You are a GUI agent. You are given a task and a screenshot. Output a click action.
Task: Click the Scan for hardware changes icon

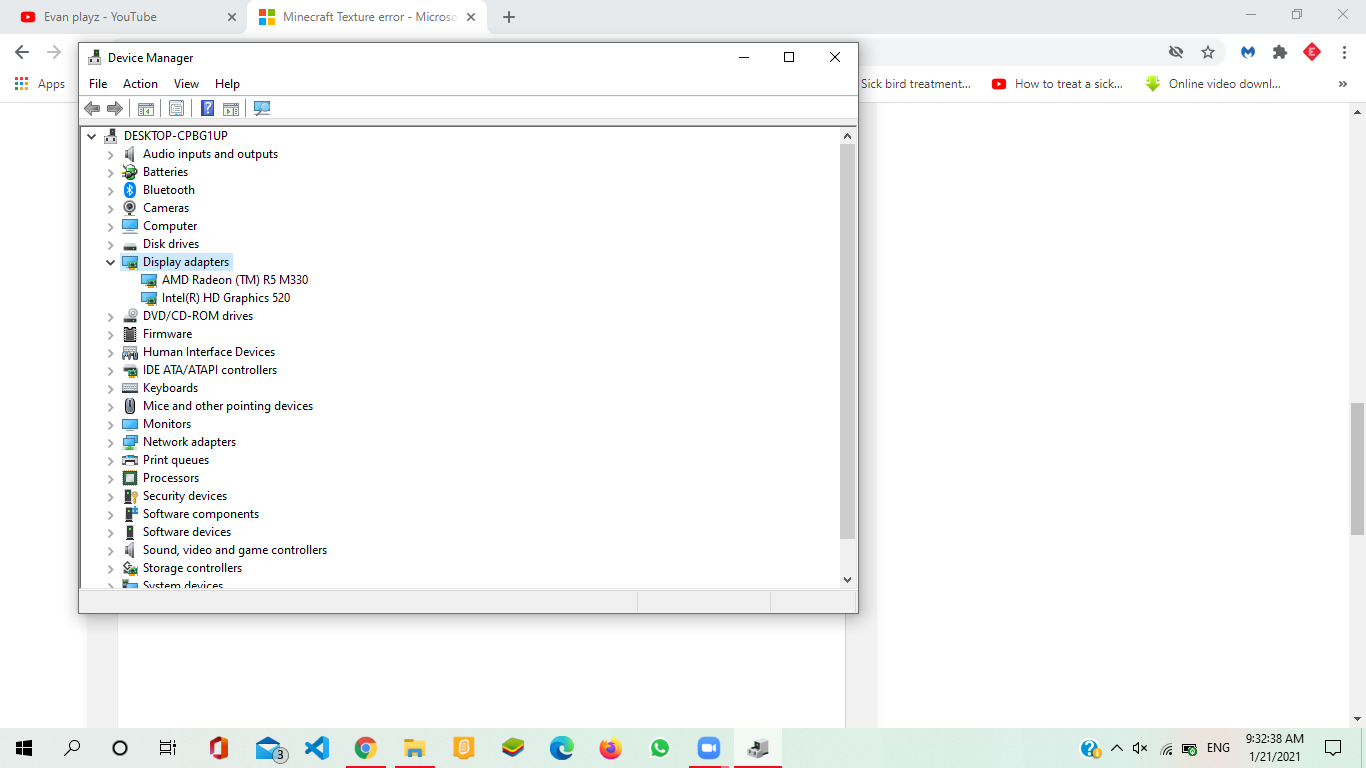pos(262,108)
